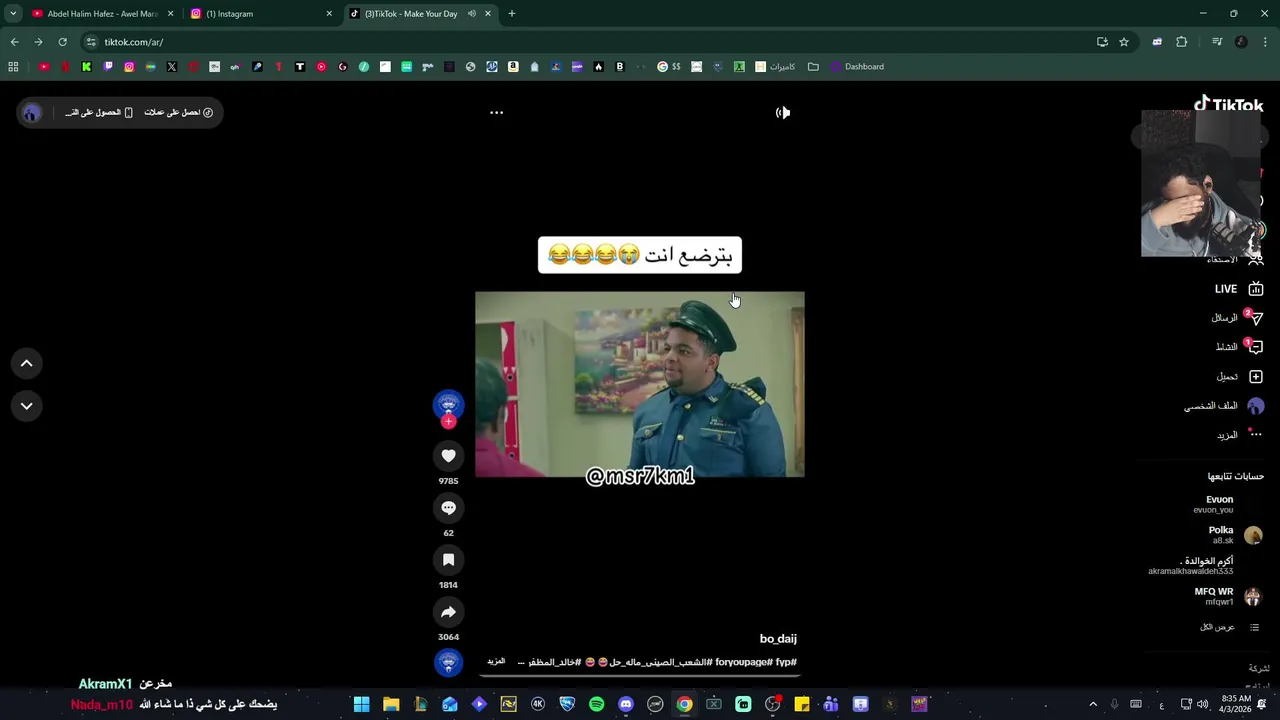1280x720 pixels.
Task: Open the Profile (الملف الشخصي) sidebar item
Action: 1224,406
